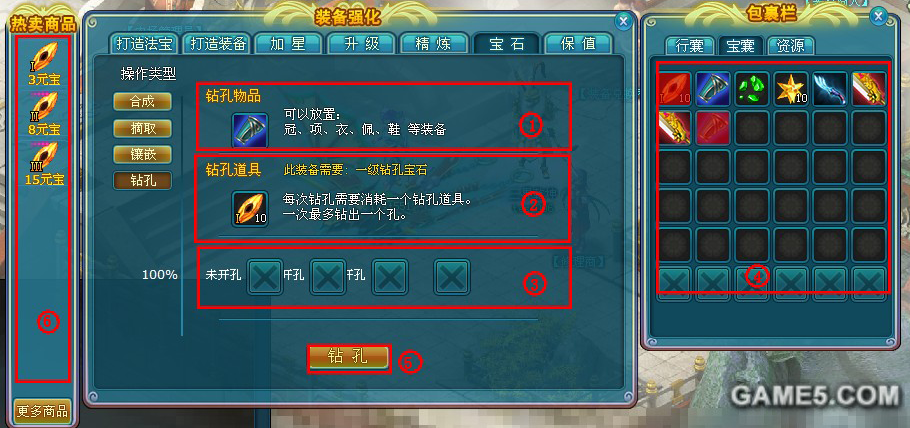Select the gold star item in bag
This screenshot has width=910, height=428.
[x=791, y=88]
